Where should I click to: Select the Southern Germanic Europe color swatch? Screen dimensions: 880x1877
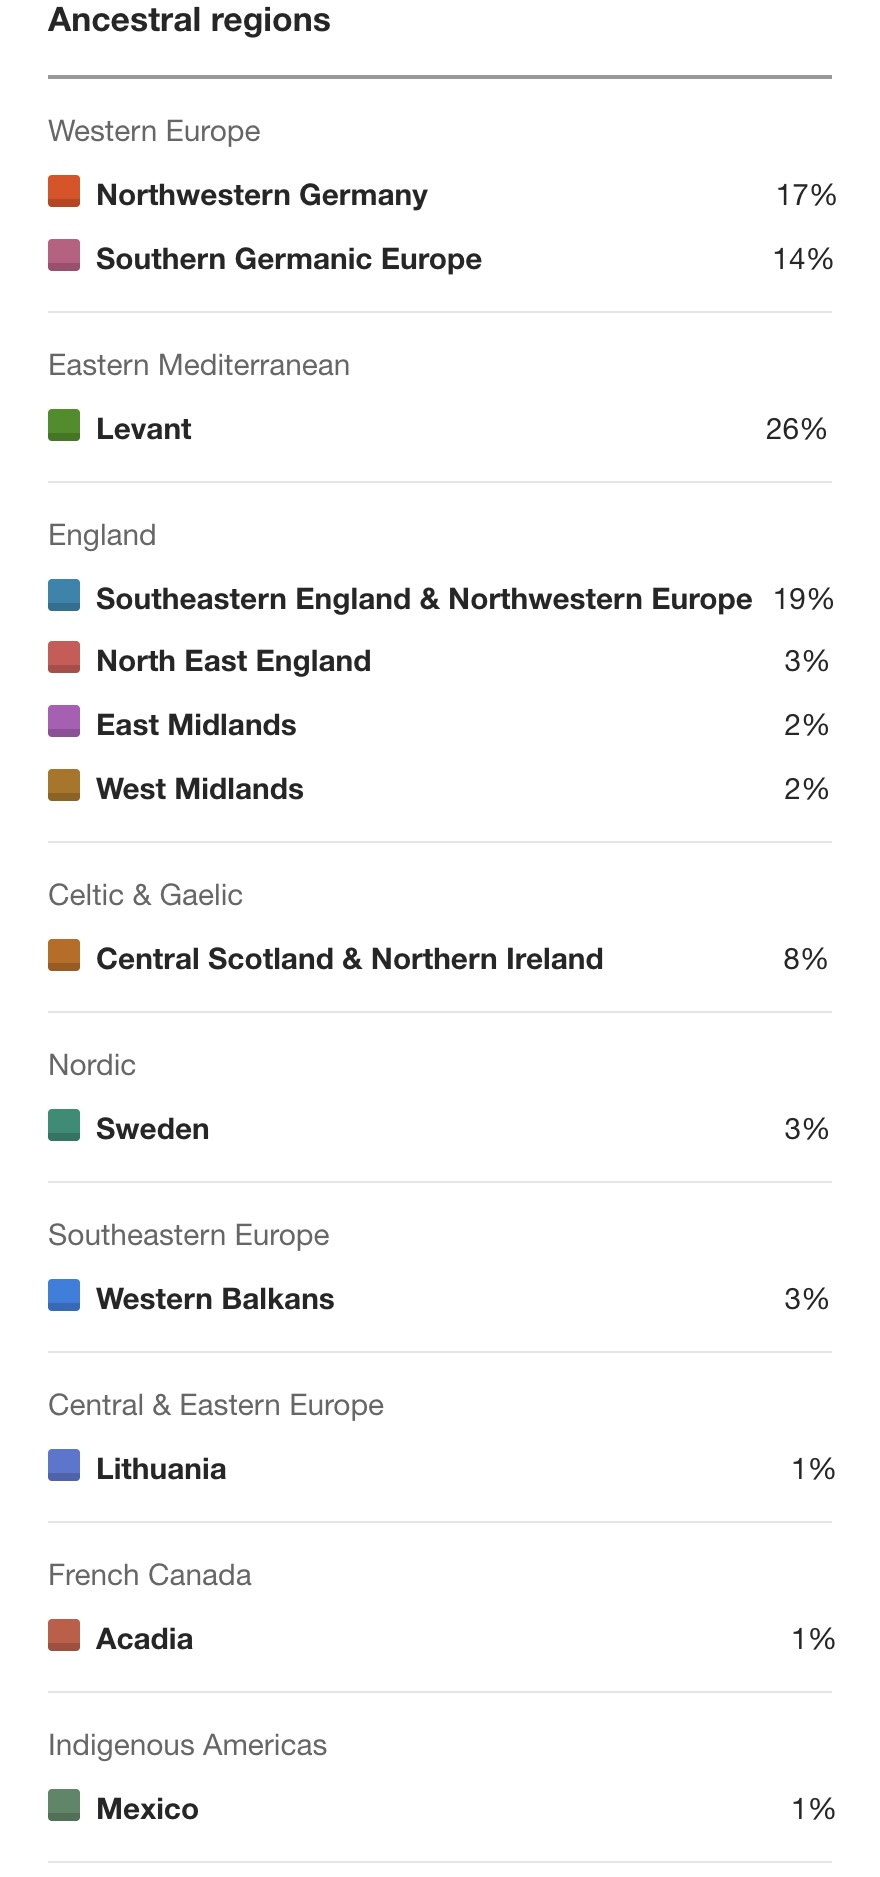[x=64, y=255]
